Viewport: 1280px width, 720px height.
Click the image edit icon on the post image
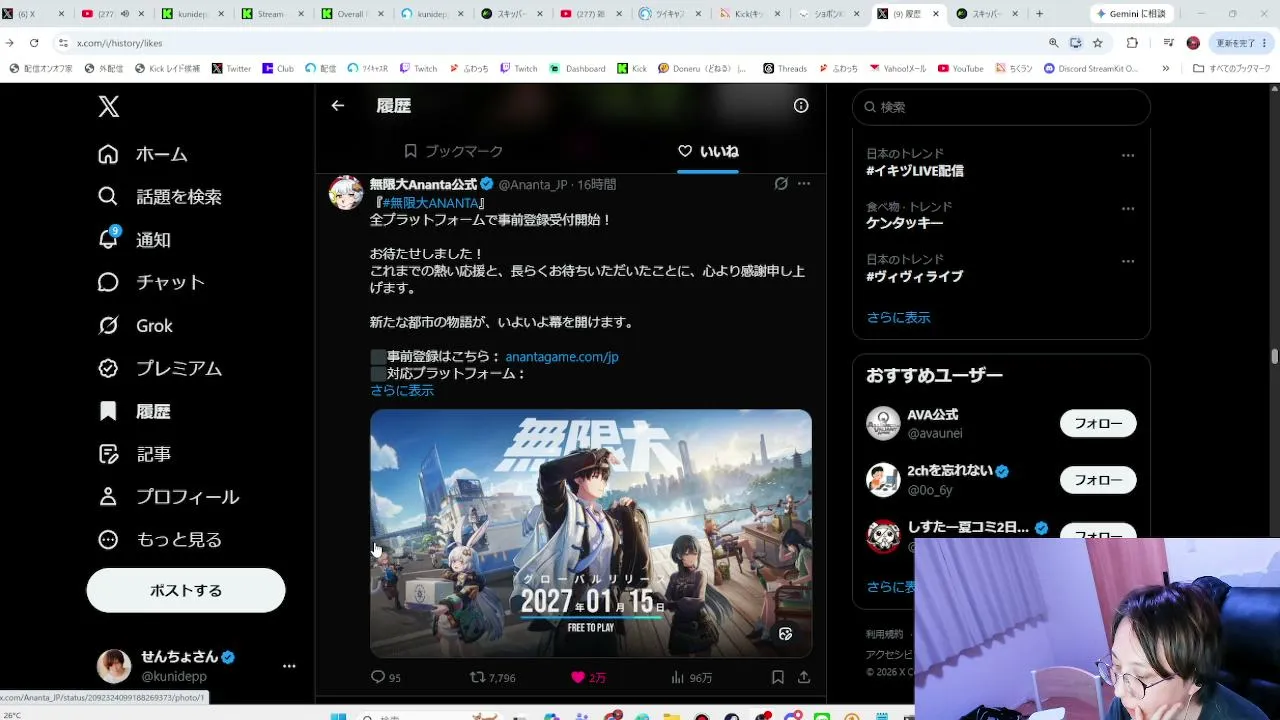coord(786,634)
